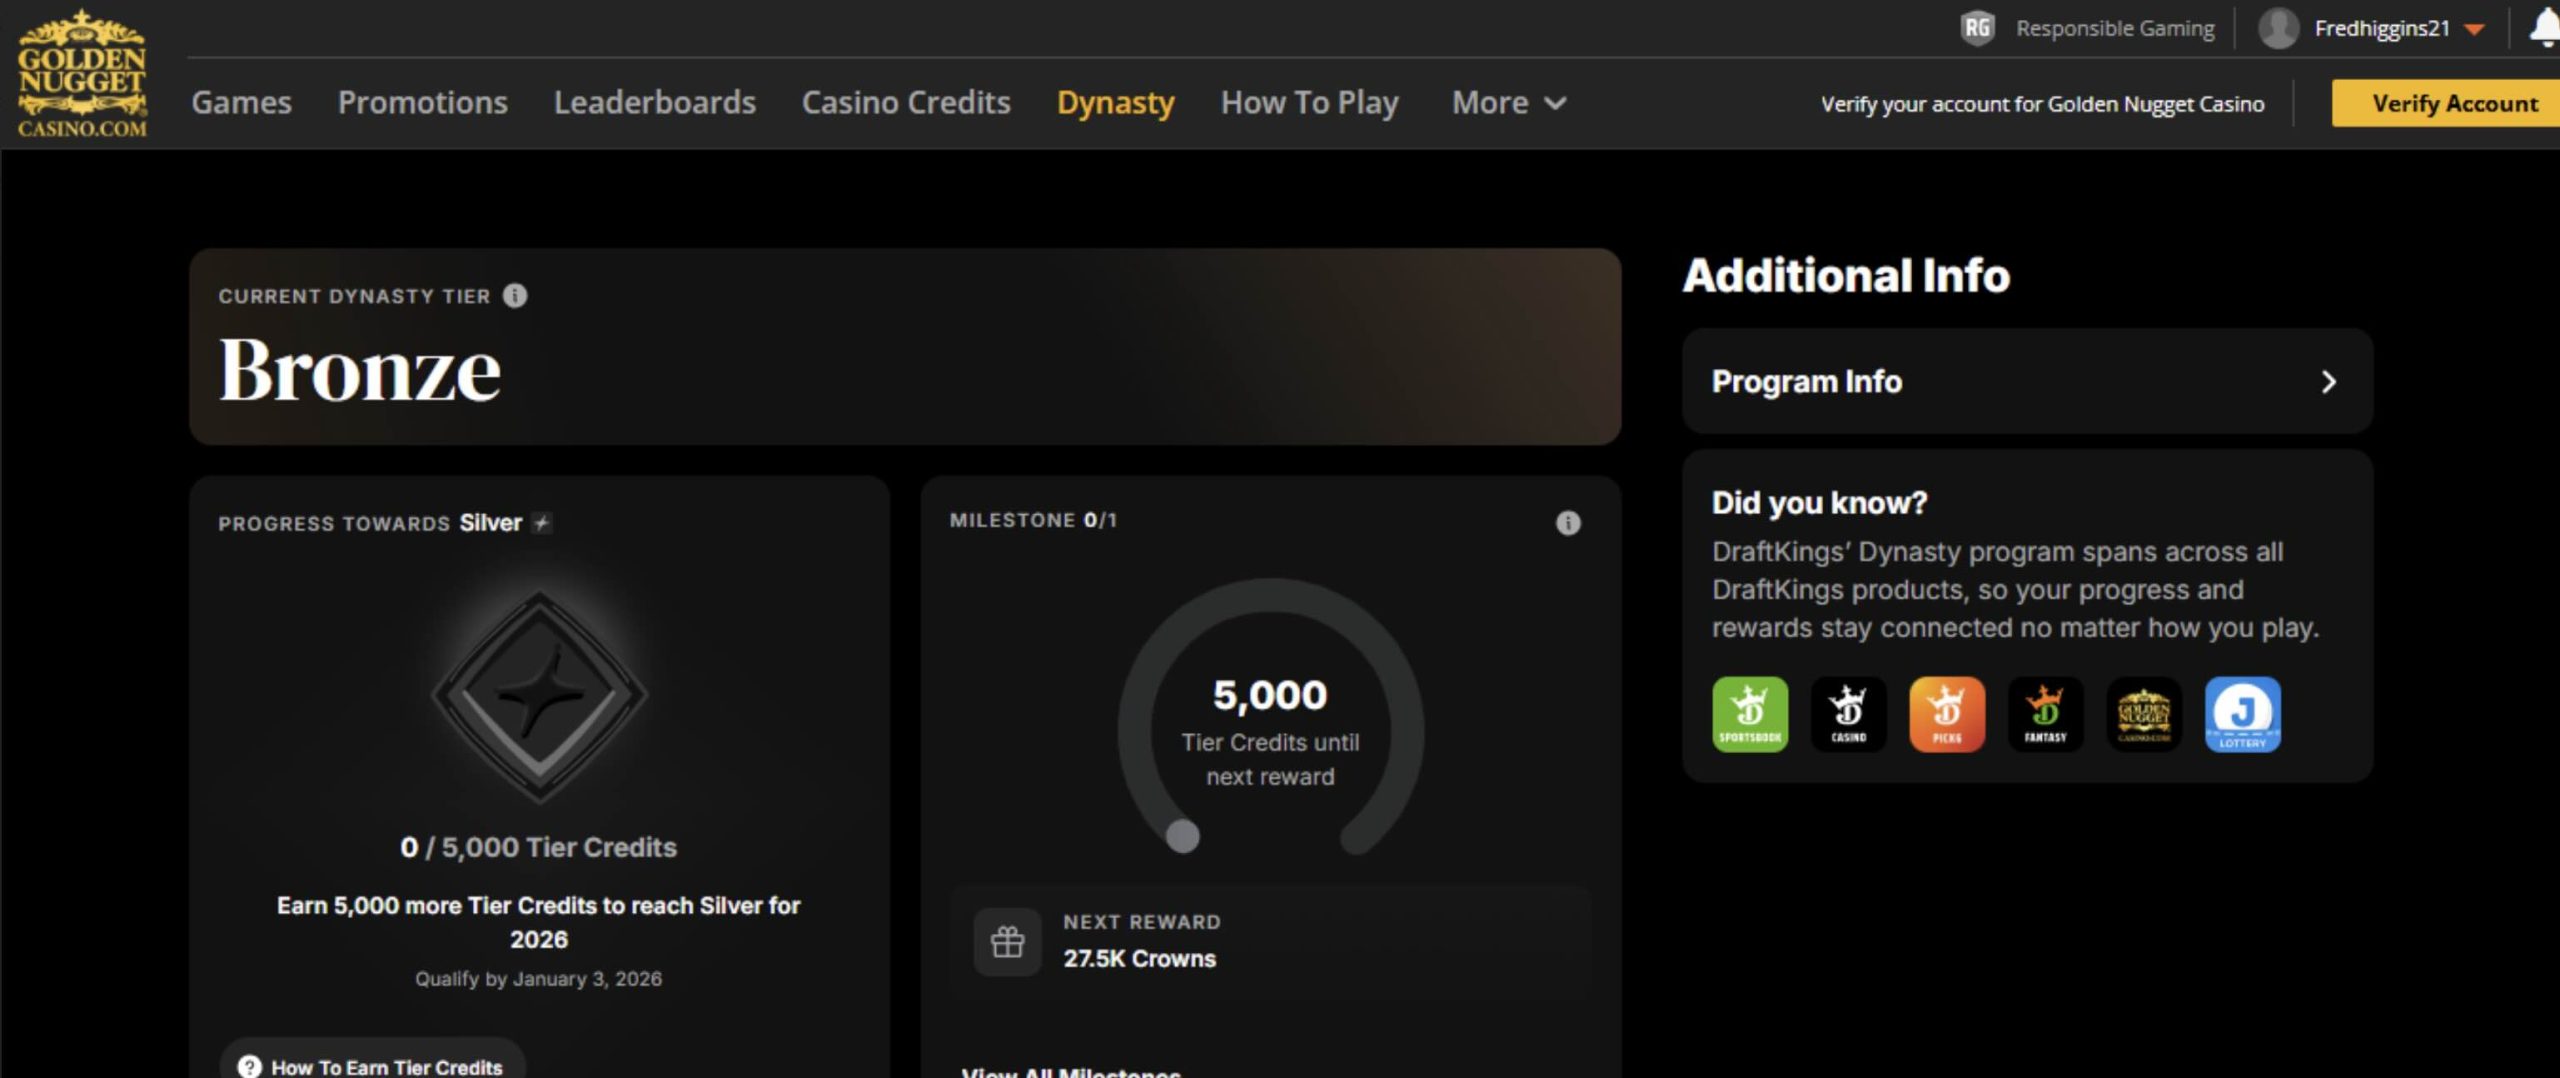
Task: Open the Jackpocket Lottery app icon
Action: tap(2242, 714)
